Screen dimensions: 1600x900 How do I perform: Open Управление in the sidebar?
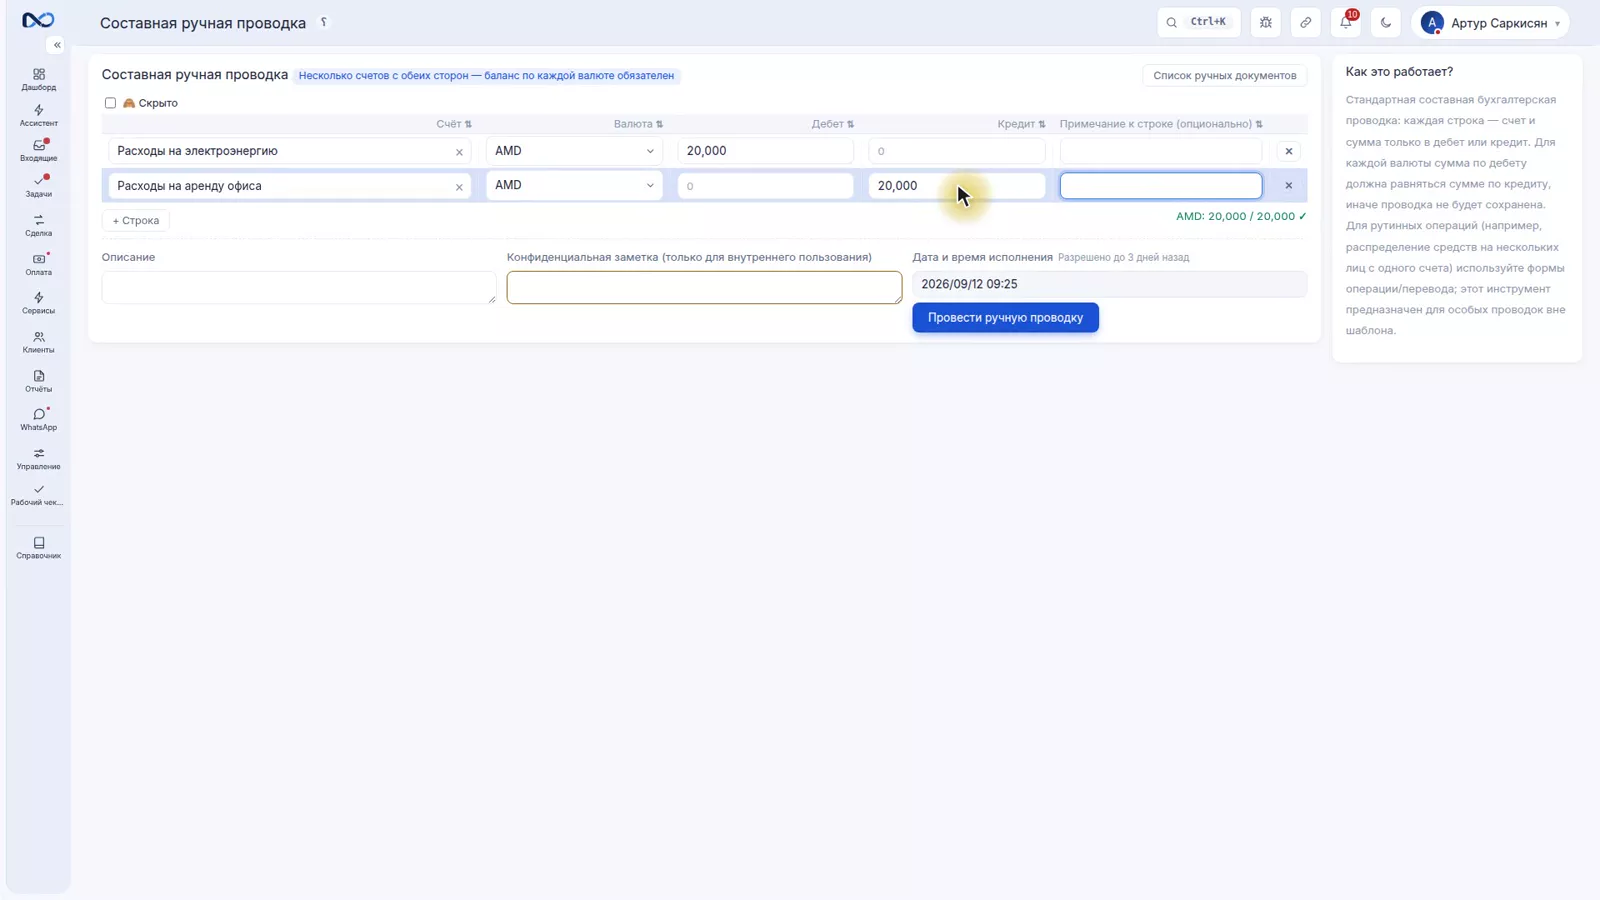pos(39,459)
